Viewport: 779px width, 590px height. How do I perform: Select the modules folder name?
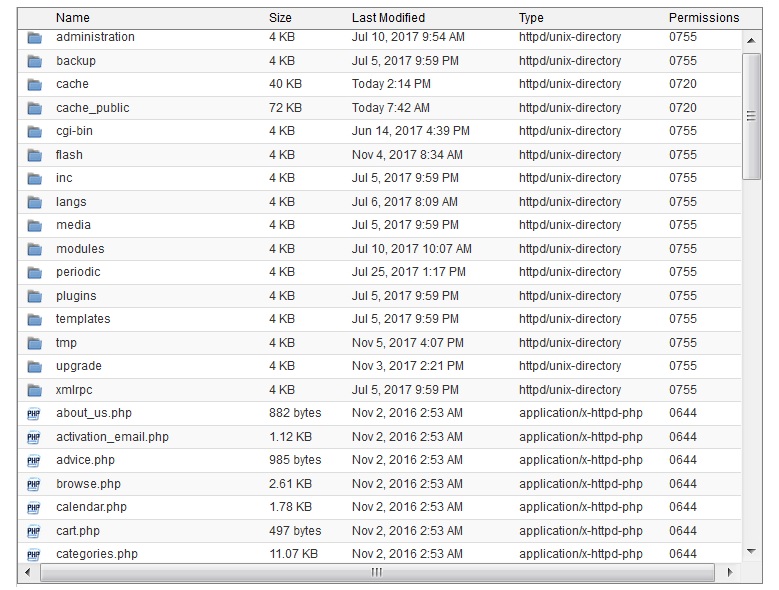click(80, 249)
